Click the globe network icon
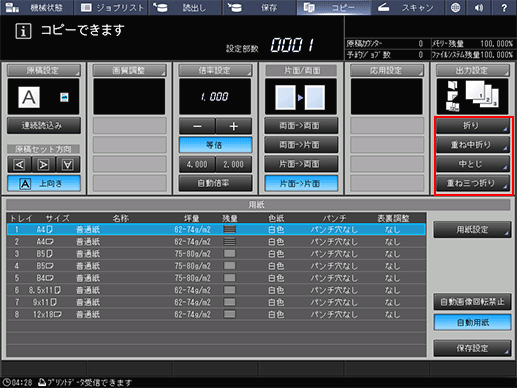This screenshot has width=517, height=388. (455, 7)
